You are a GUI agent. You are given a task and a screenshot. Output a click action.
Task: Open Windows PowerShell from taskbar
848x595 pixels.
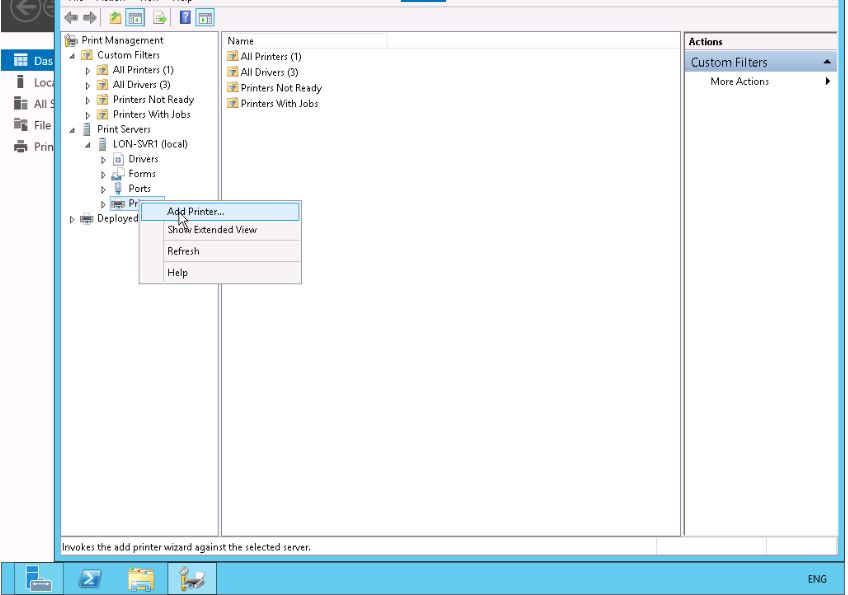90,579
